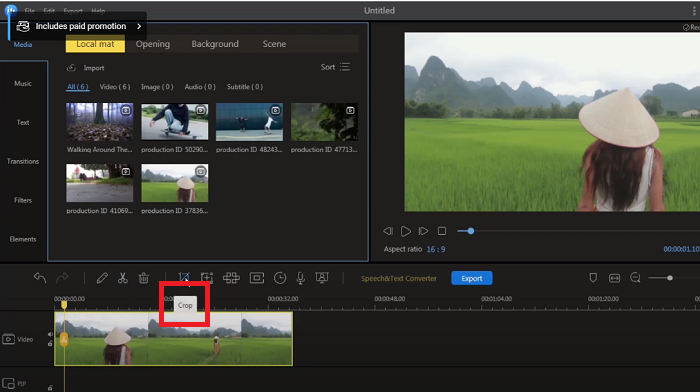Select the production ID 50290... skateboard thumbnail
Viewport: 700px width, 392px height.
tap(175, 122)
